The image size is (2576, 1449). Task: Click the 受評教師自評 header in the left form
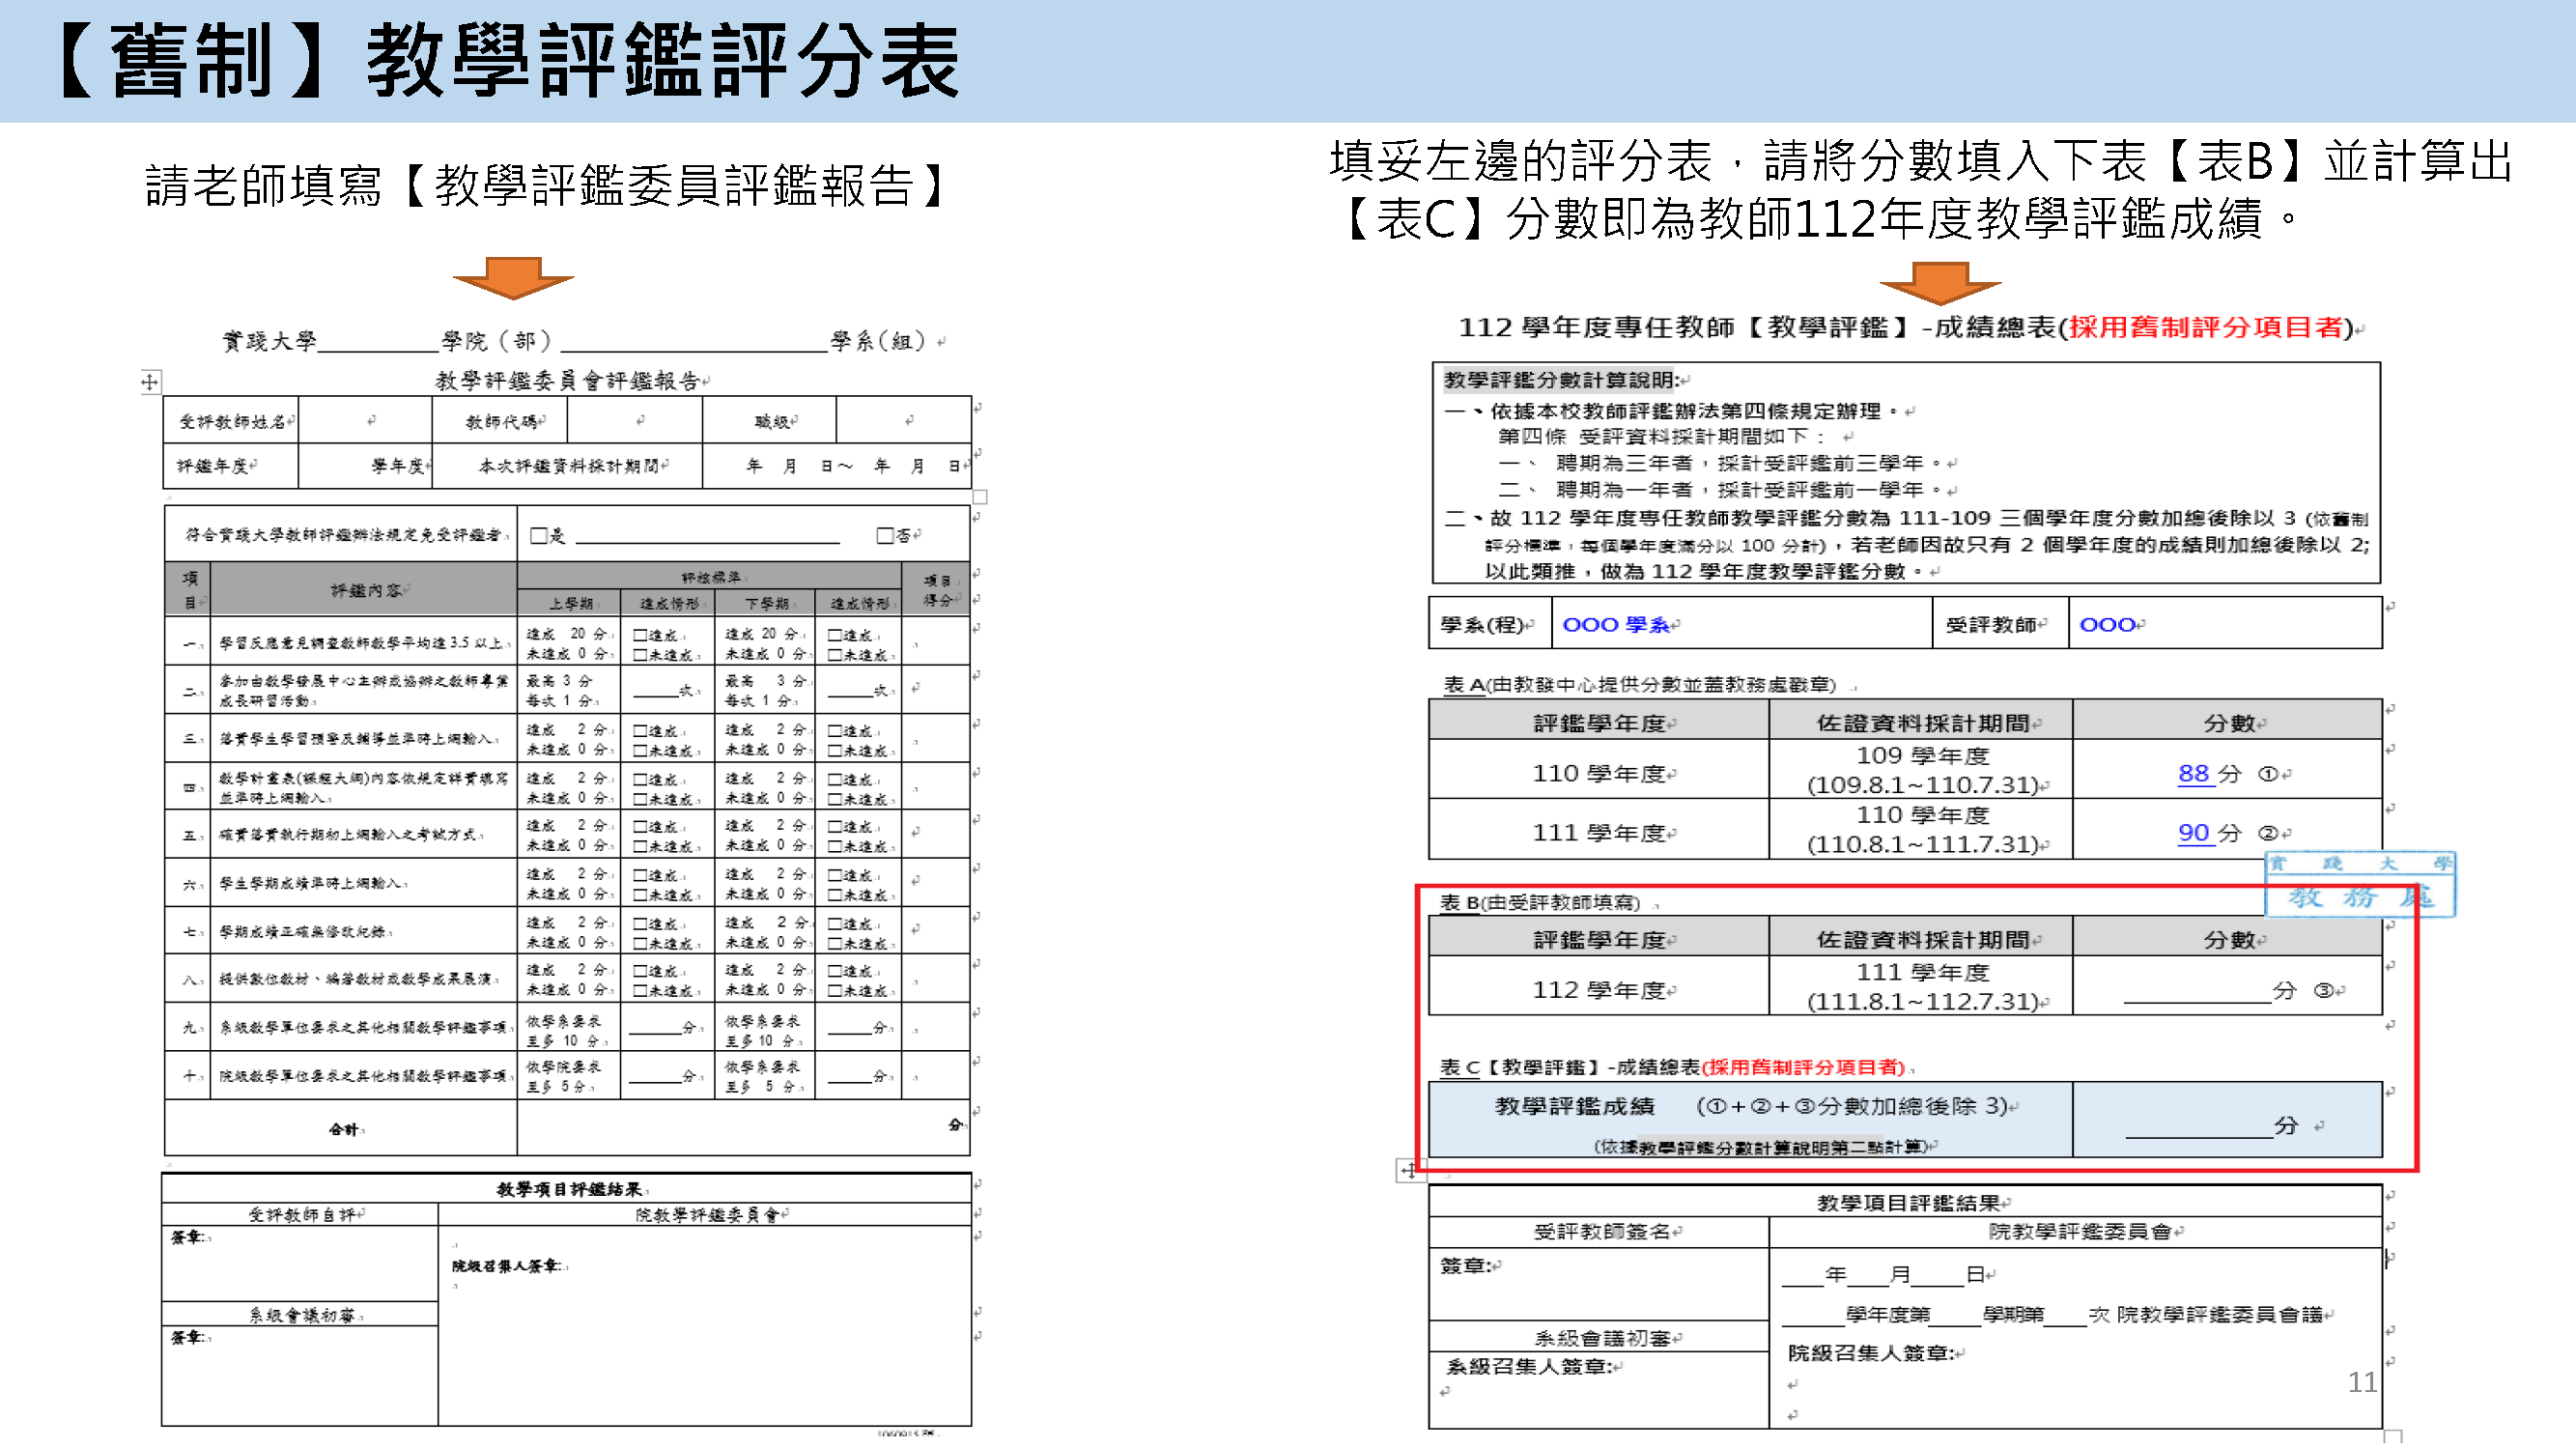[303, 1215]
